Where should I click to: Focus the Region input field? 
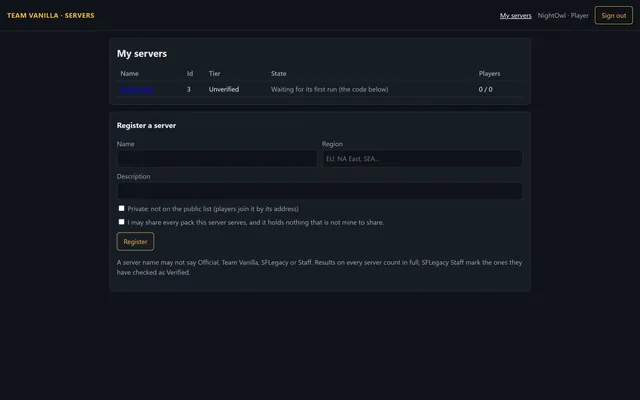pyautogui.click(x=422, y=158)
